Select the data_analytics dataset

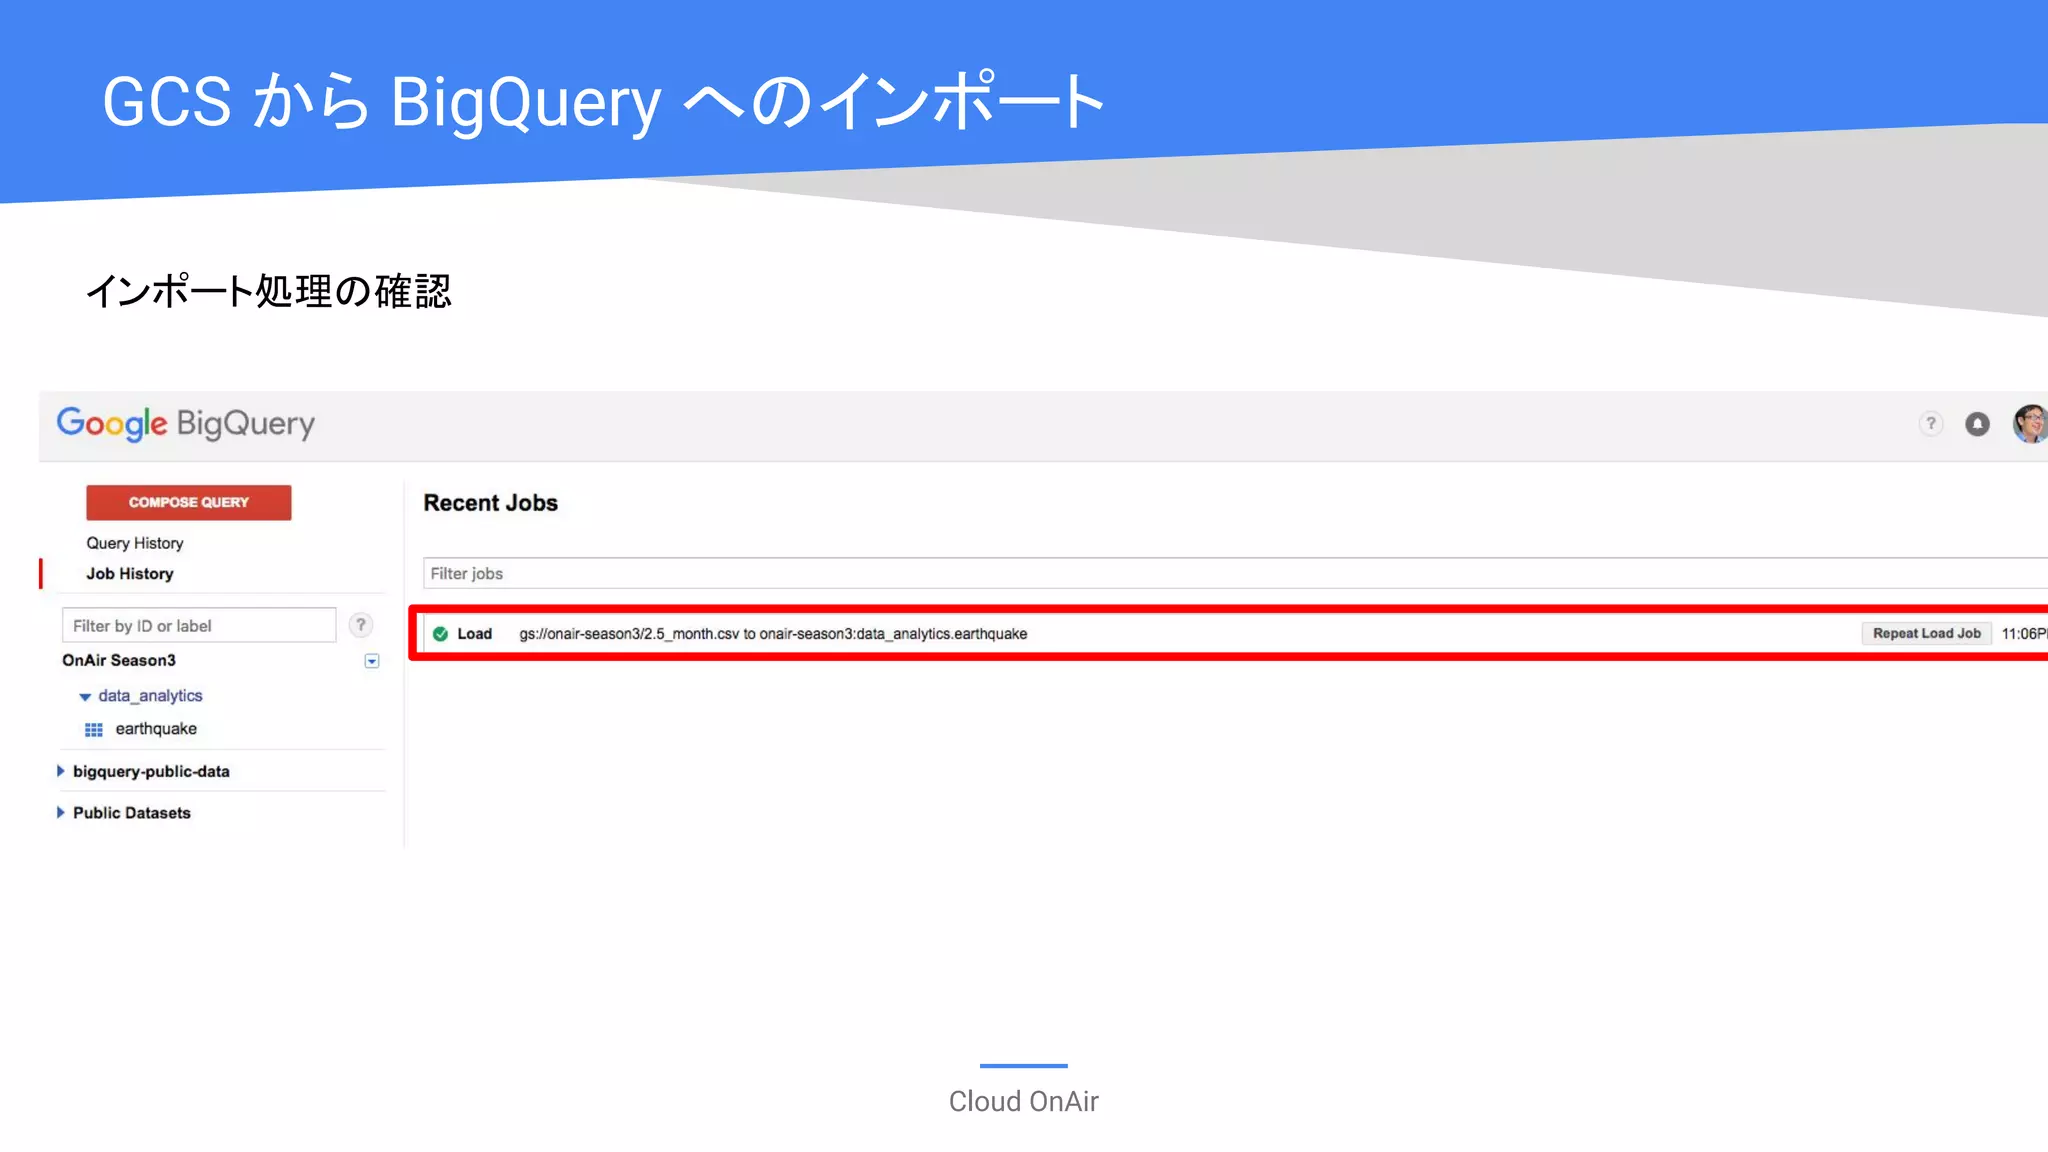[x=150, y=696]
